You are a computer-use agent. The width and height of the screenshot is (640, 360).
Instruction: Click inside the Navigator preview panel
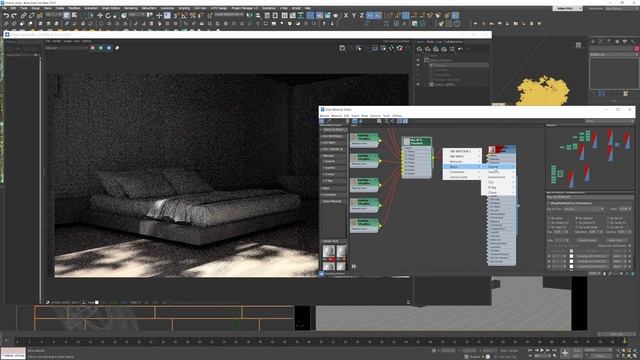590,158
